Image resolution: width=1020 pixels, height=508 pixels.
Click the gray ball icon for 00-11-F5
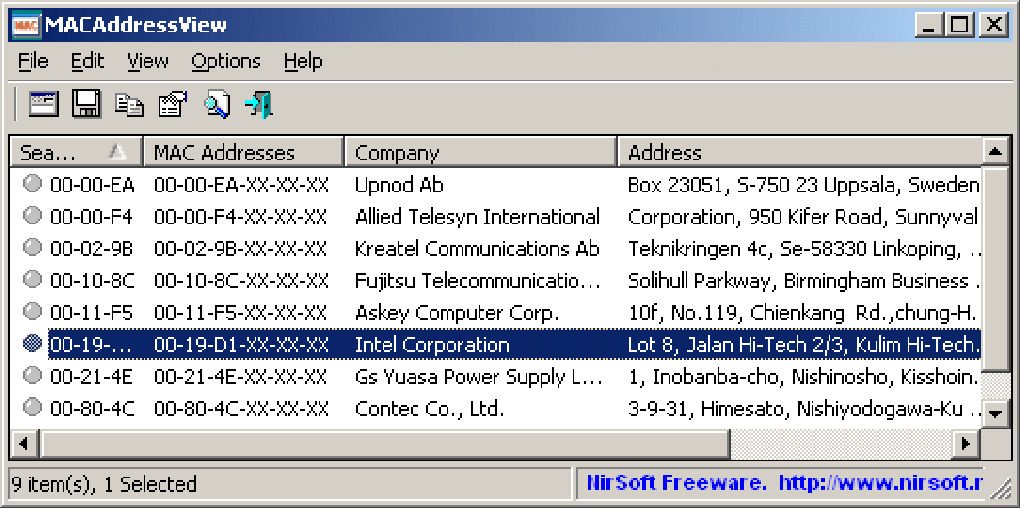[32, 312]
